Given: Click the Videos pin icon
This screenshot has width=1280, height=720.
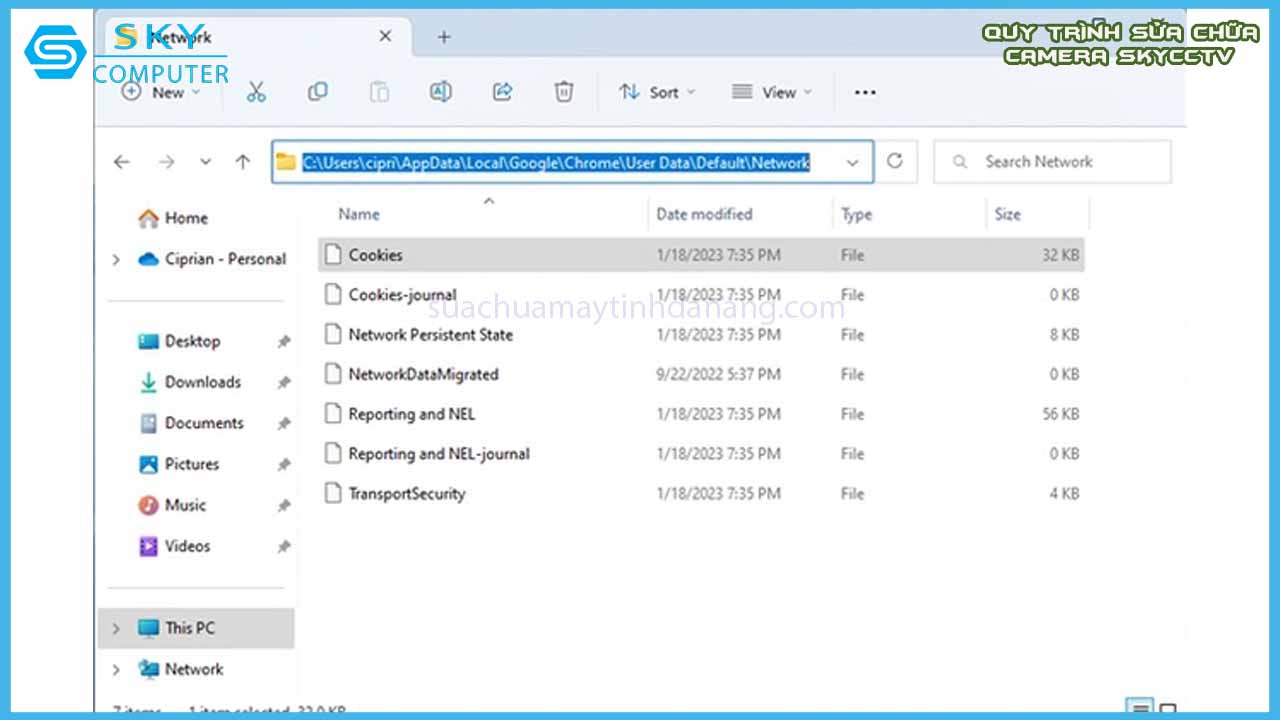Looking at the screenshot, I should [283, 547].
